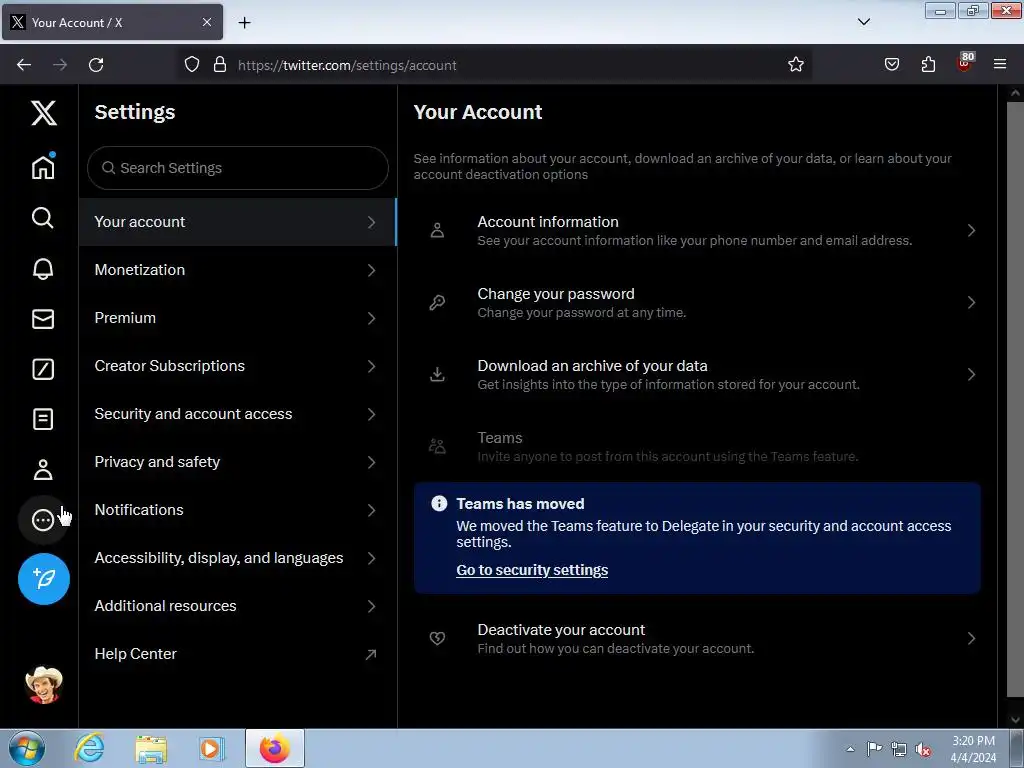Viewport: 1024px width, 768px height.
Task: Open uBlock extension icon with 80 badge
Action: tap(965, 62)
